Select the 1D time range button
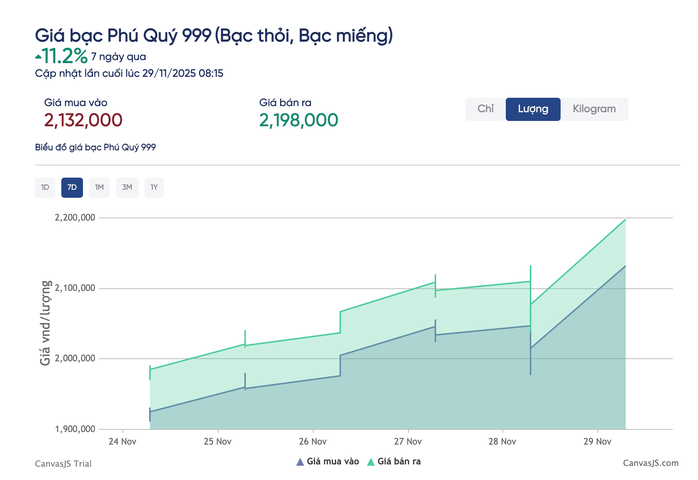Screen dimensions: 698x480 (x=45, y=187)
